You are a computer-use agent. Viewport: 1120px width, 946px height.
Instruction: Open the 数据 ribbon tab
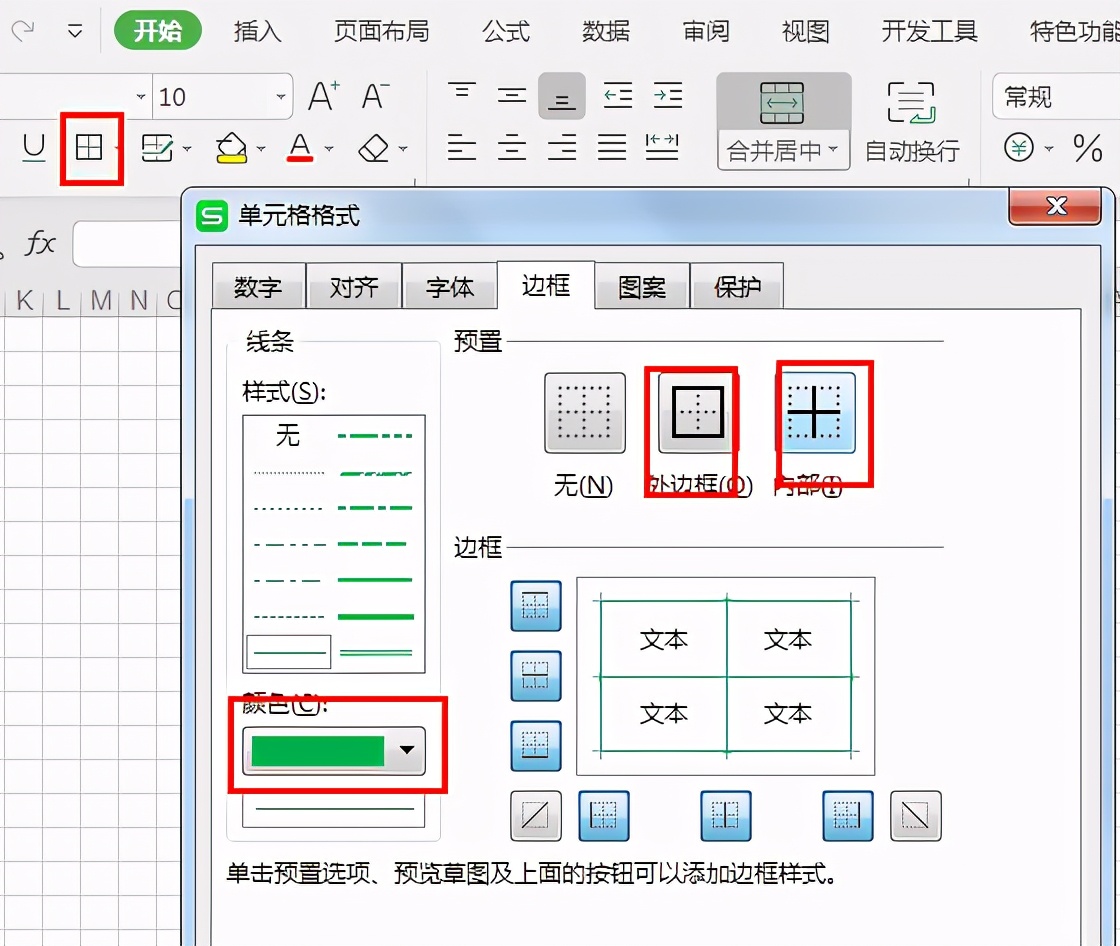pos(606,31)
